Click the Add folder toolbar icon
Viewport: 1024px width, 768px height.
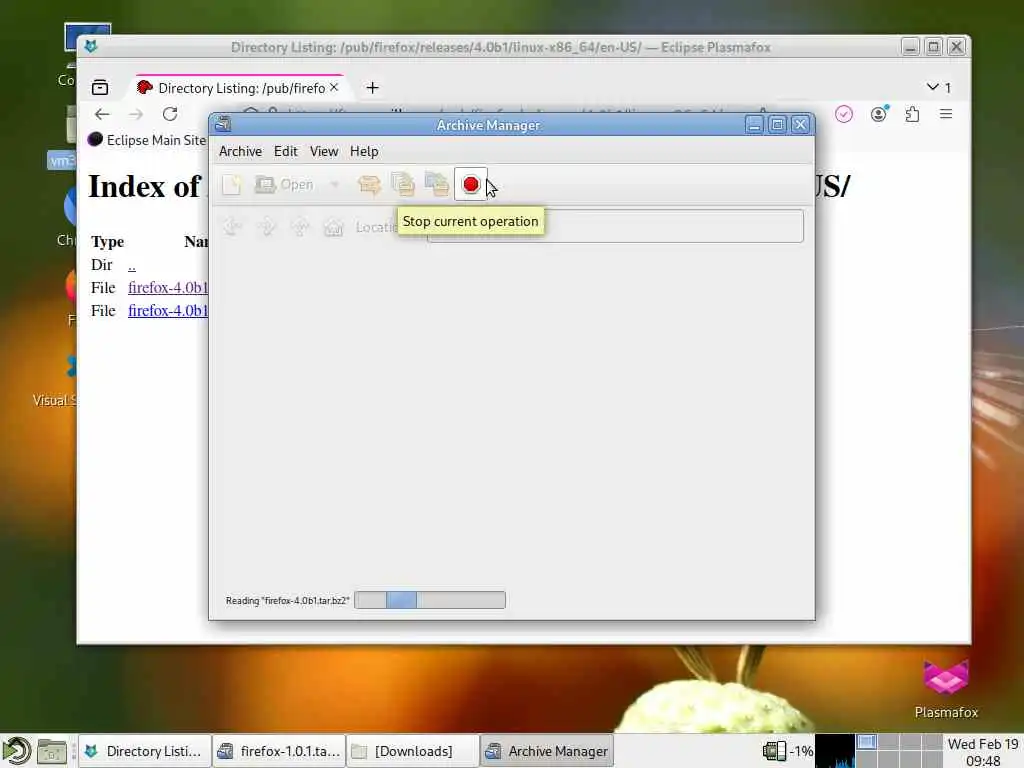coord(437,185)
